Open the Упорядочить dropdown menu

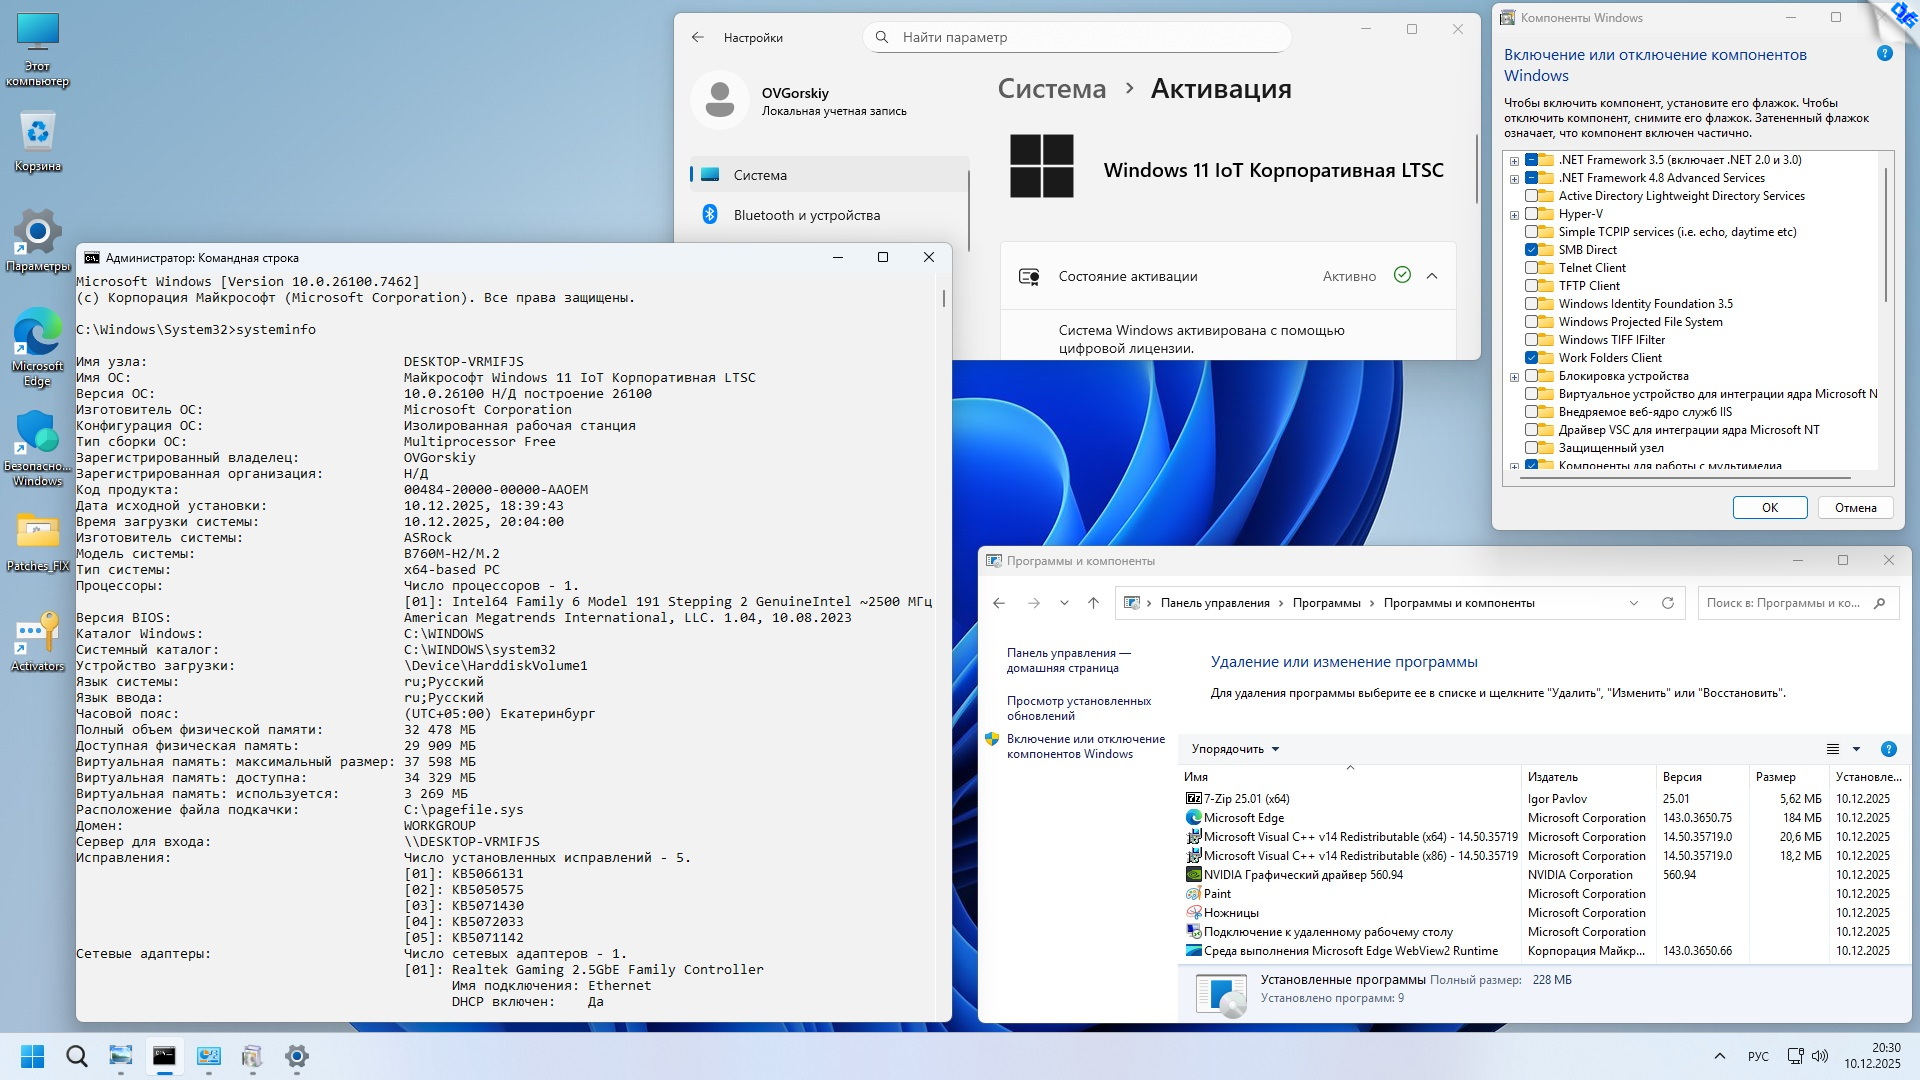[1235, 749]
